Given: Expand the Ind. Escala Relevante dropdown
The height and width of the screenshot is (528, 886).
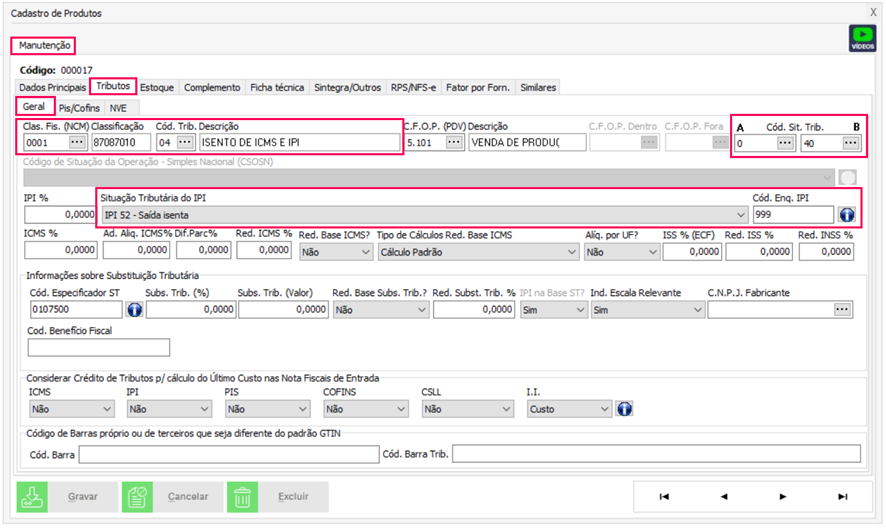Looking at the screenshot, I should 696,310.
